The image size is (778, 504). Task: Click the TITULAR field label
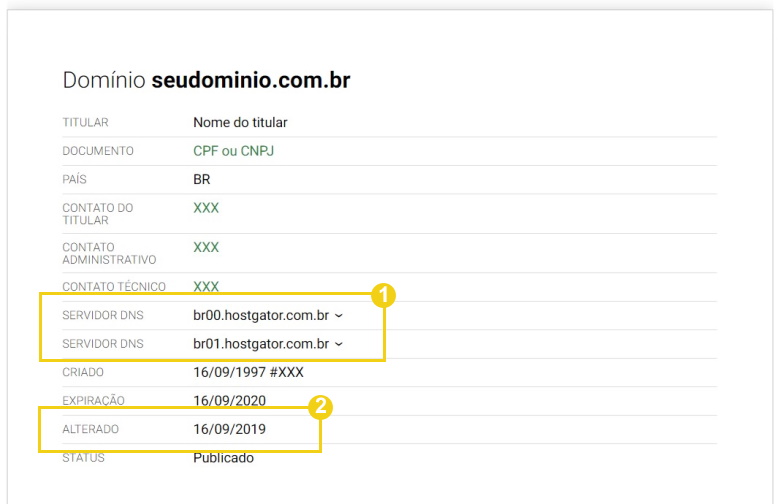click(85, 123)
